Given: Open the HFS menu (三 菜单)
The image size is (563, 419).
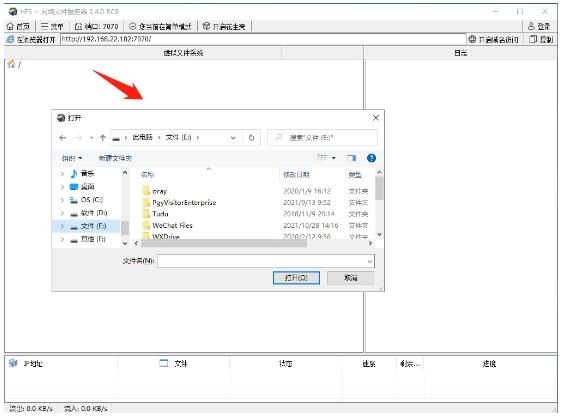Looking at the screenshot, I should (x=52, y=26).
